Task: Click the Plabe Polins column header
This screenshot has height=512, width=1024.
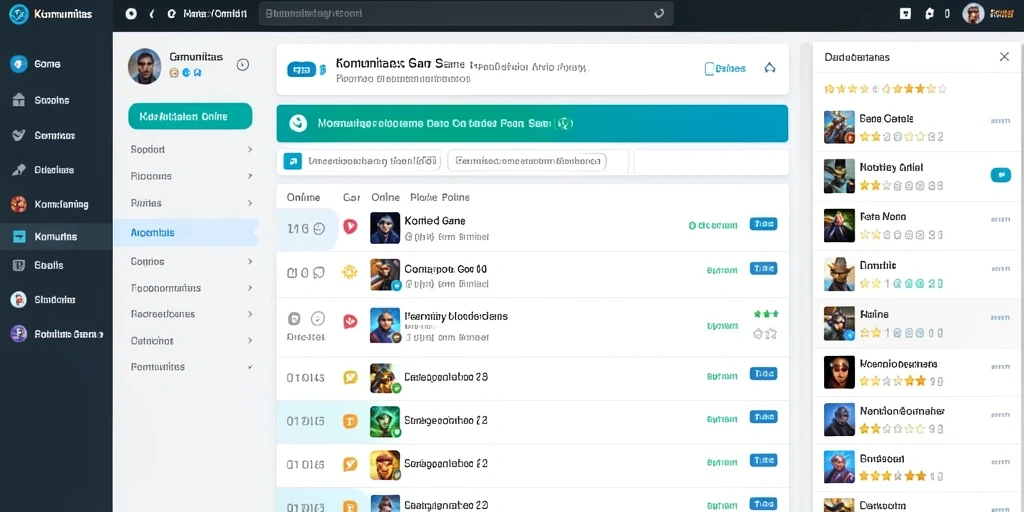Action: 440,197
